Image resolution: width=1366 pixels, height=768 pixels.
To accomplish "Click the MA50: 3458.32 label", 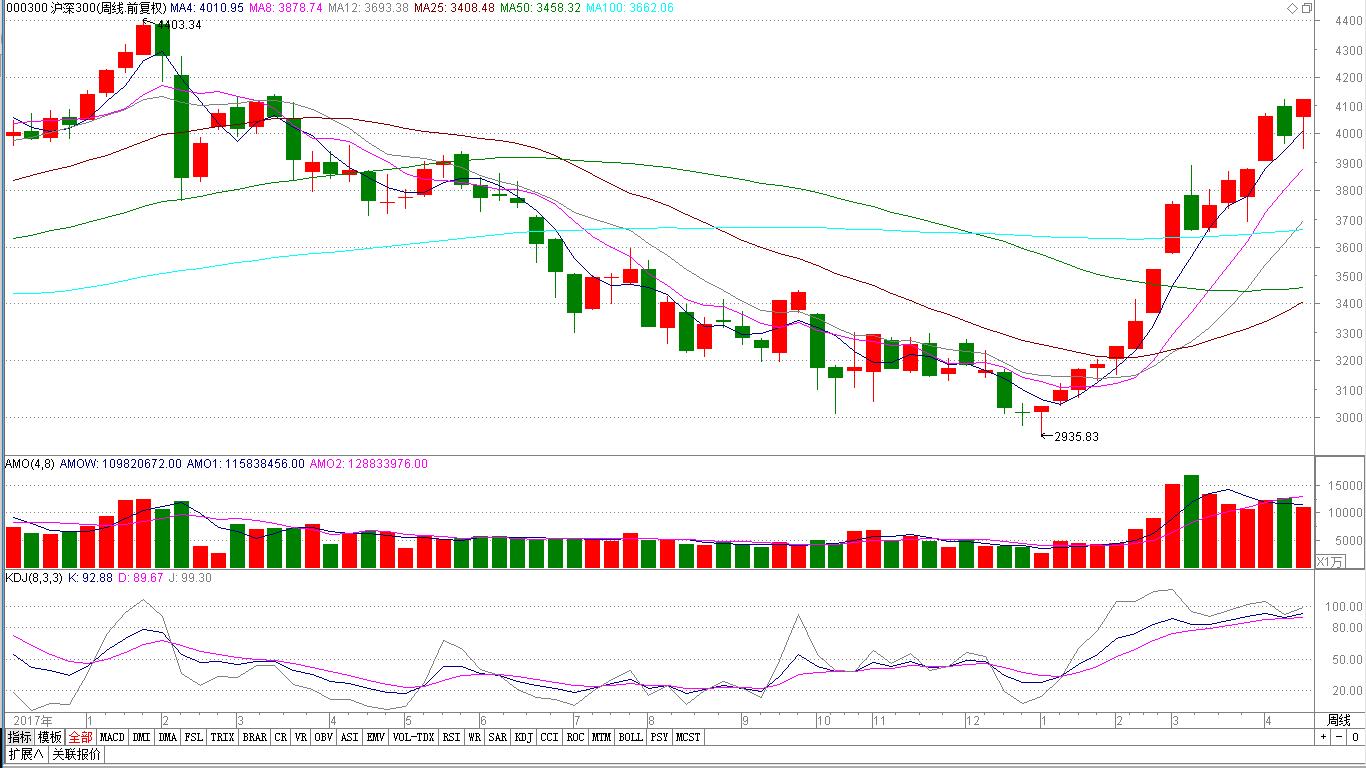I will pyautogui.click(x=541, y=8).
